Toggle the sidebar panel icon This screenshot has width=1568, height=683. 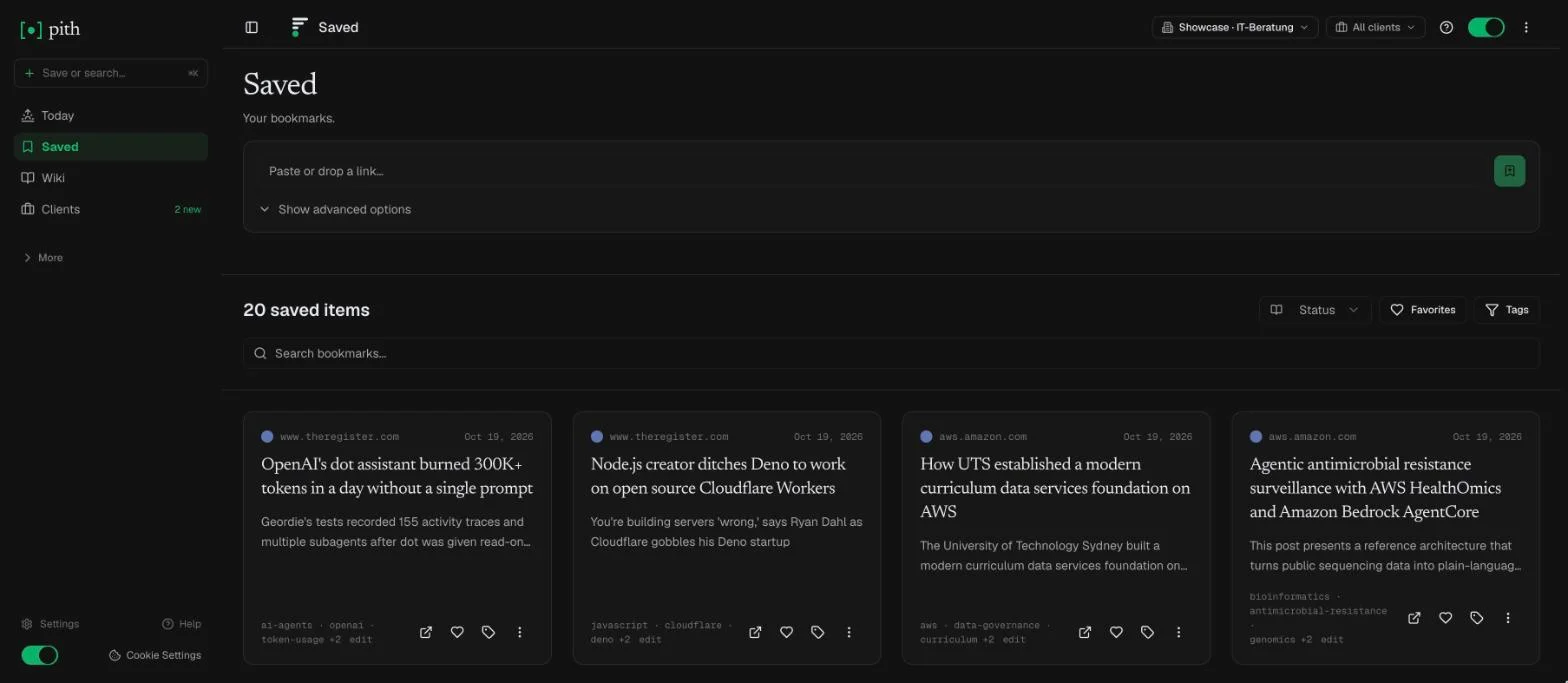click(252, 27)
